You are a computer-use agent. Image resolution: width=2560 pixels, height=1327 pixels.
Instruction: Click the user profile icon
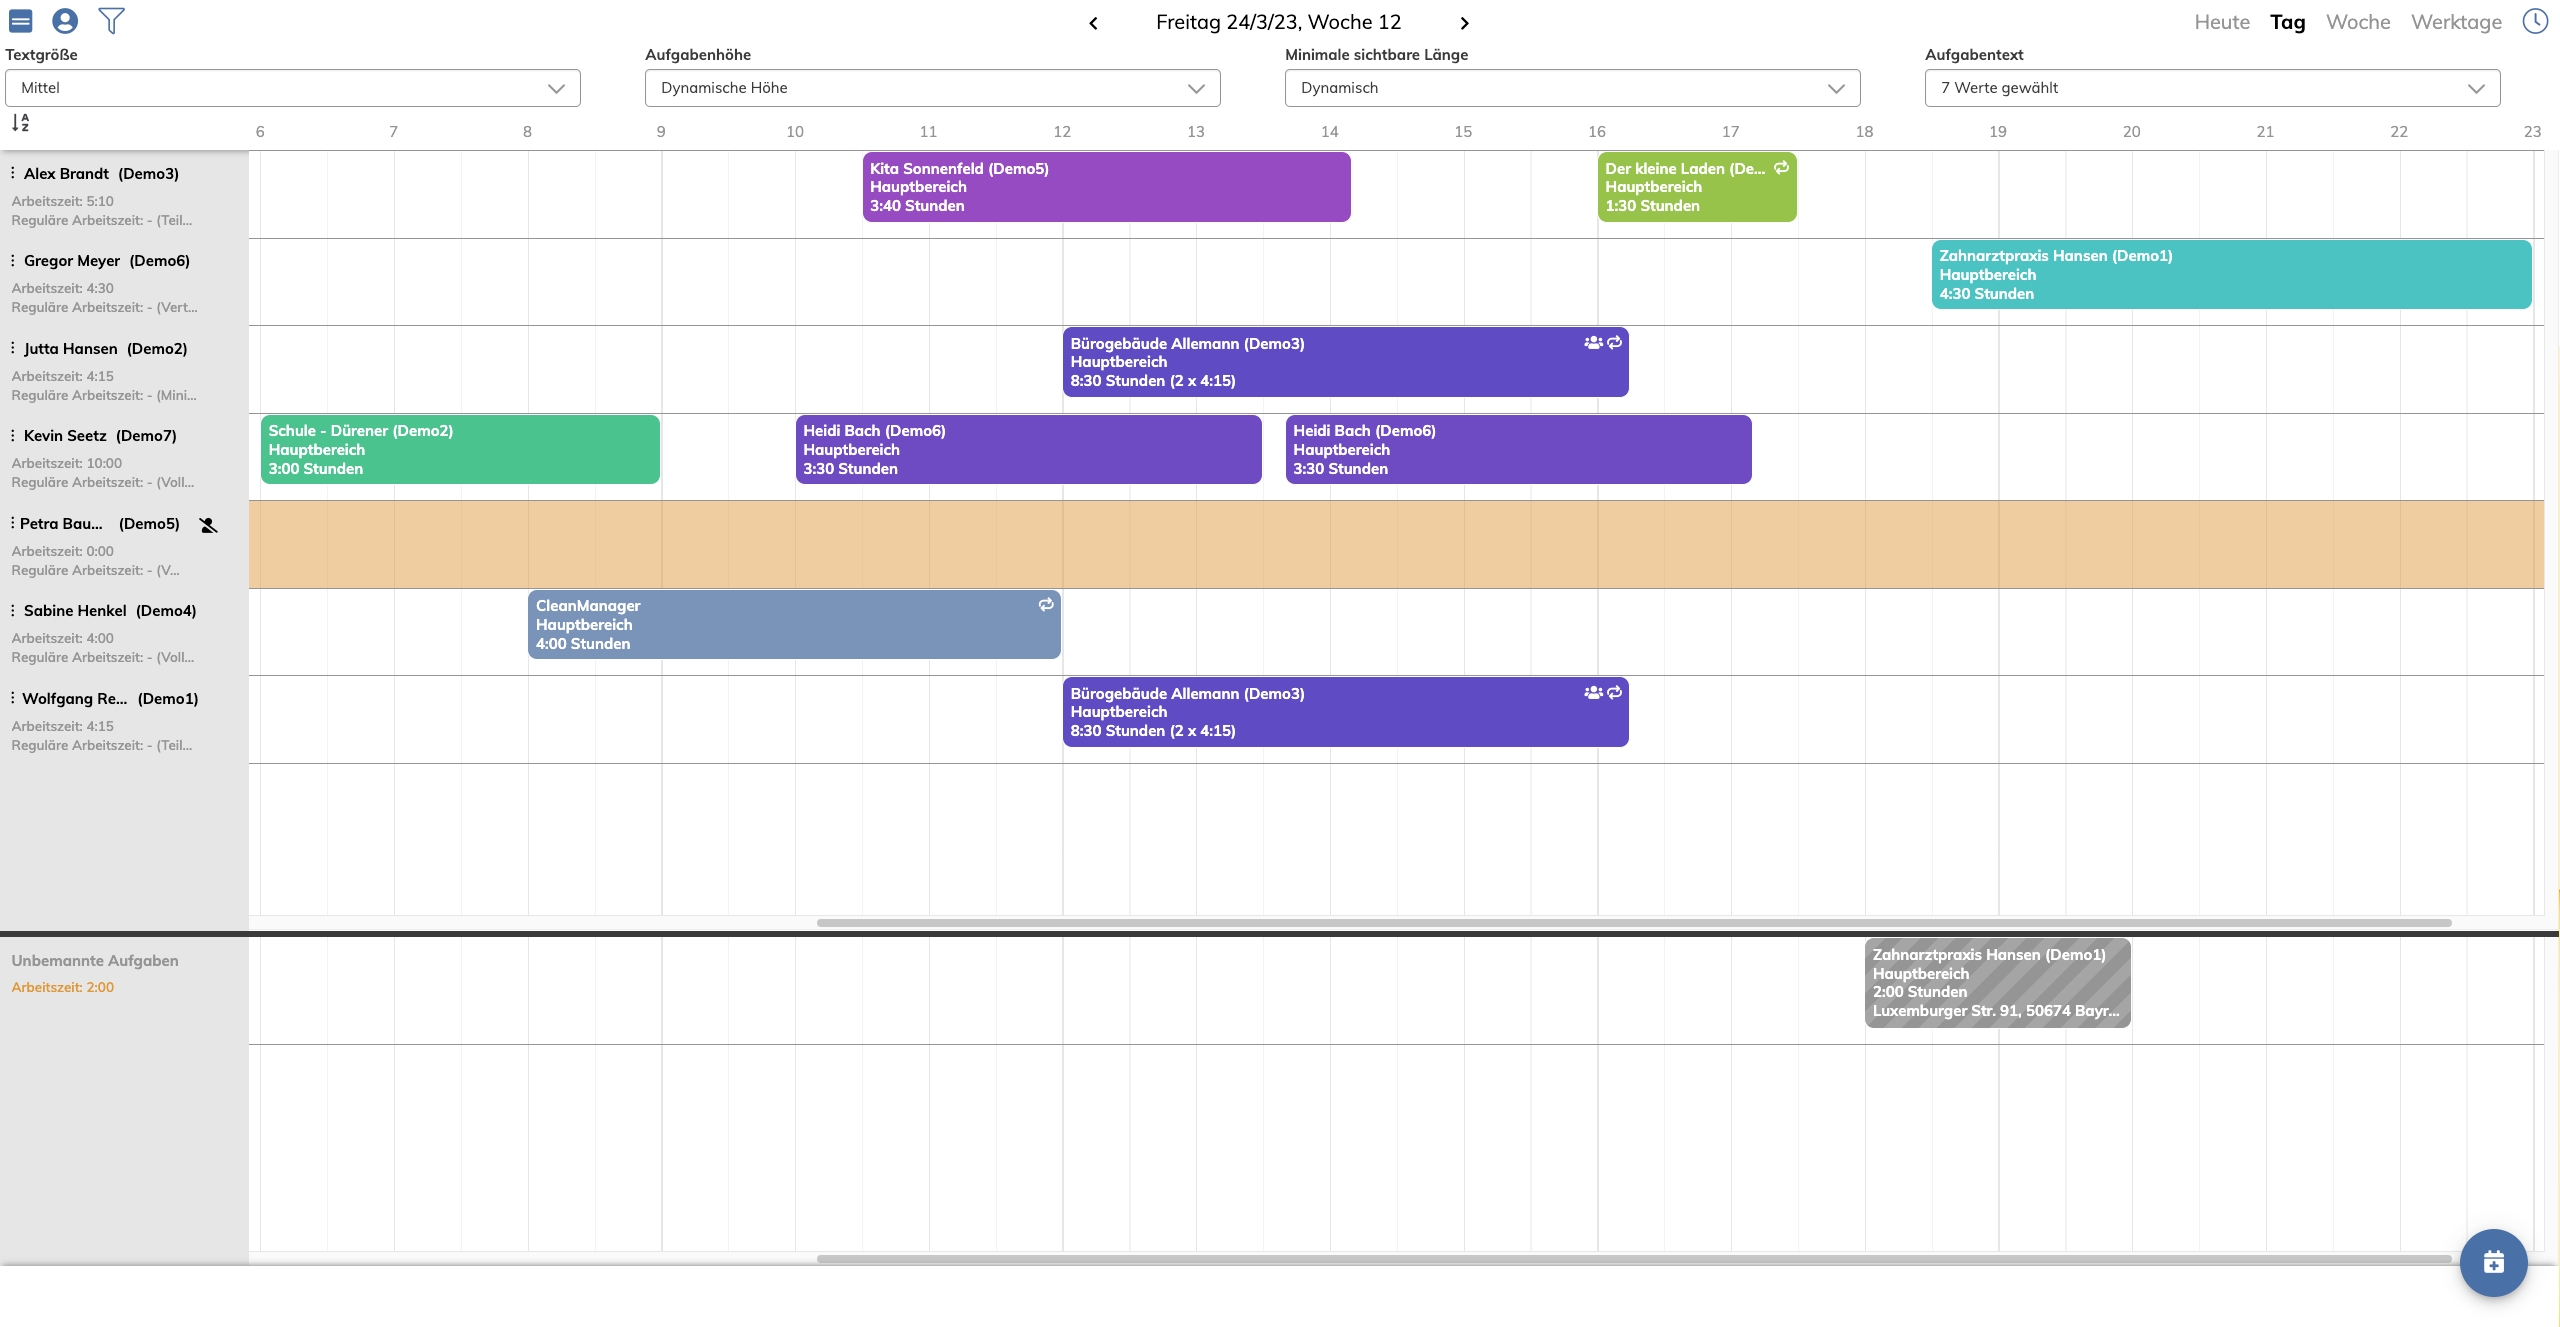tap(65, 20)
